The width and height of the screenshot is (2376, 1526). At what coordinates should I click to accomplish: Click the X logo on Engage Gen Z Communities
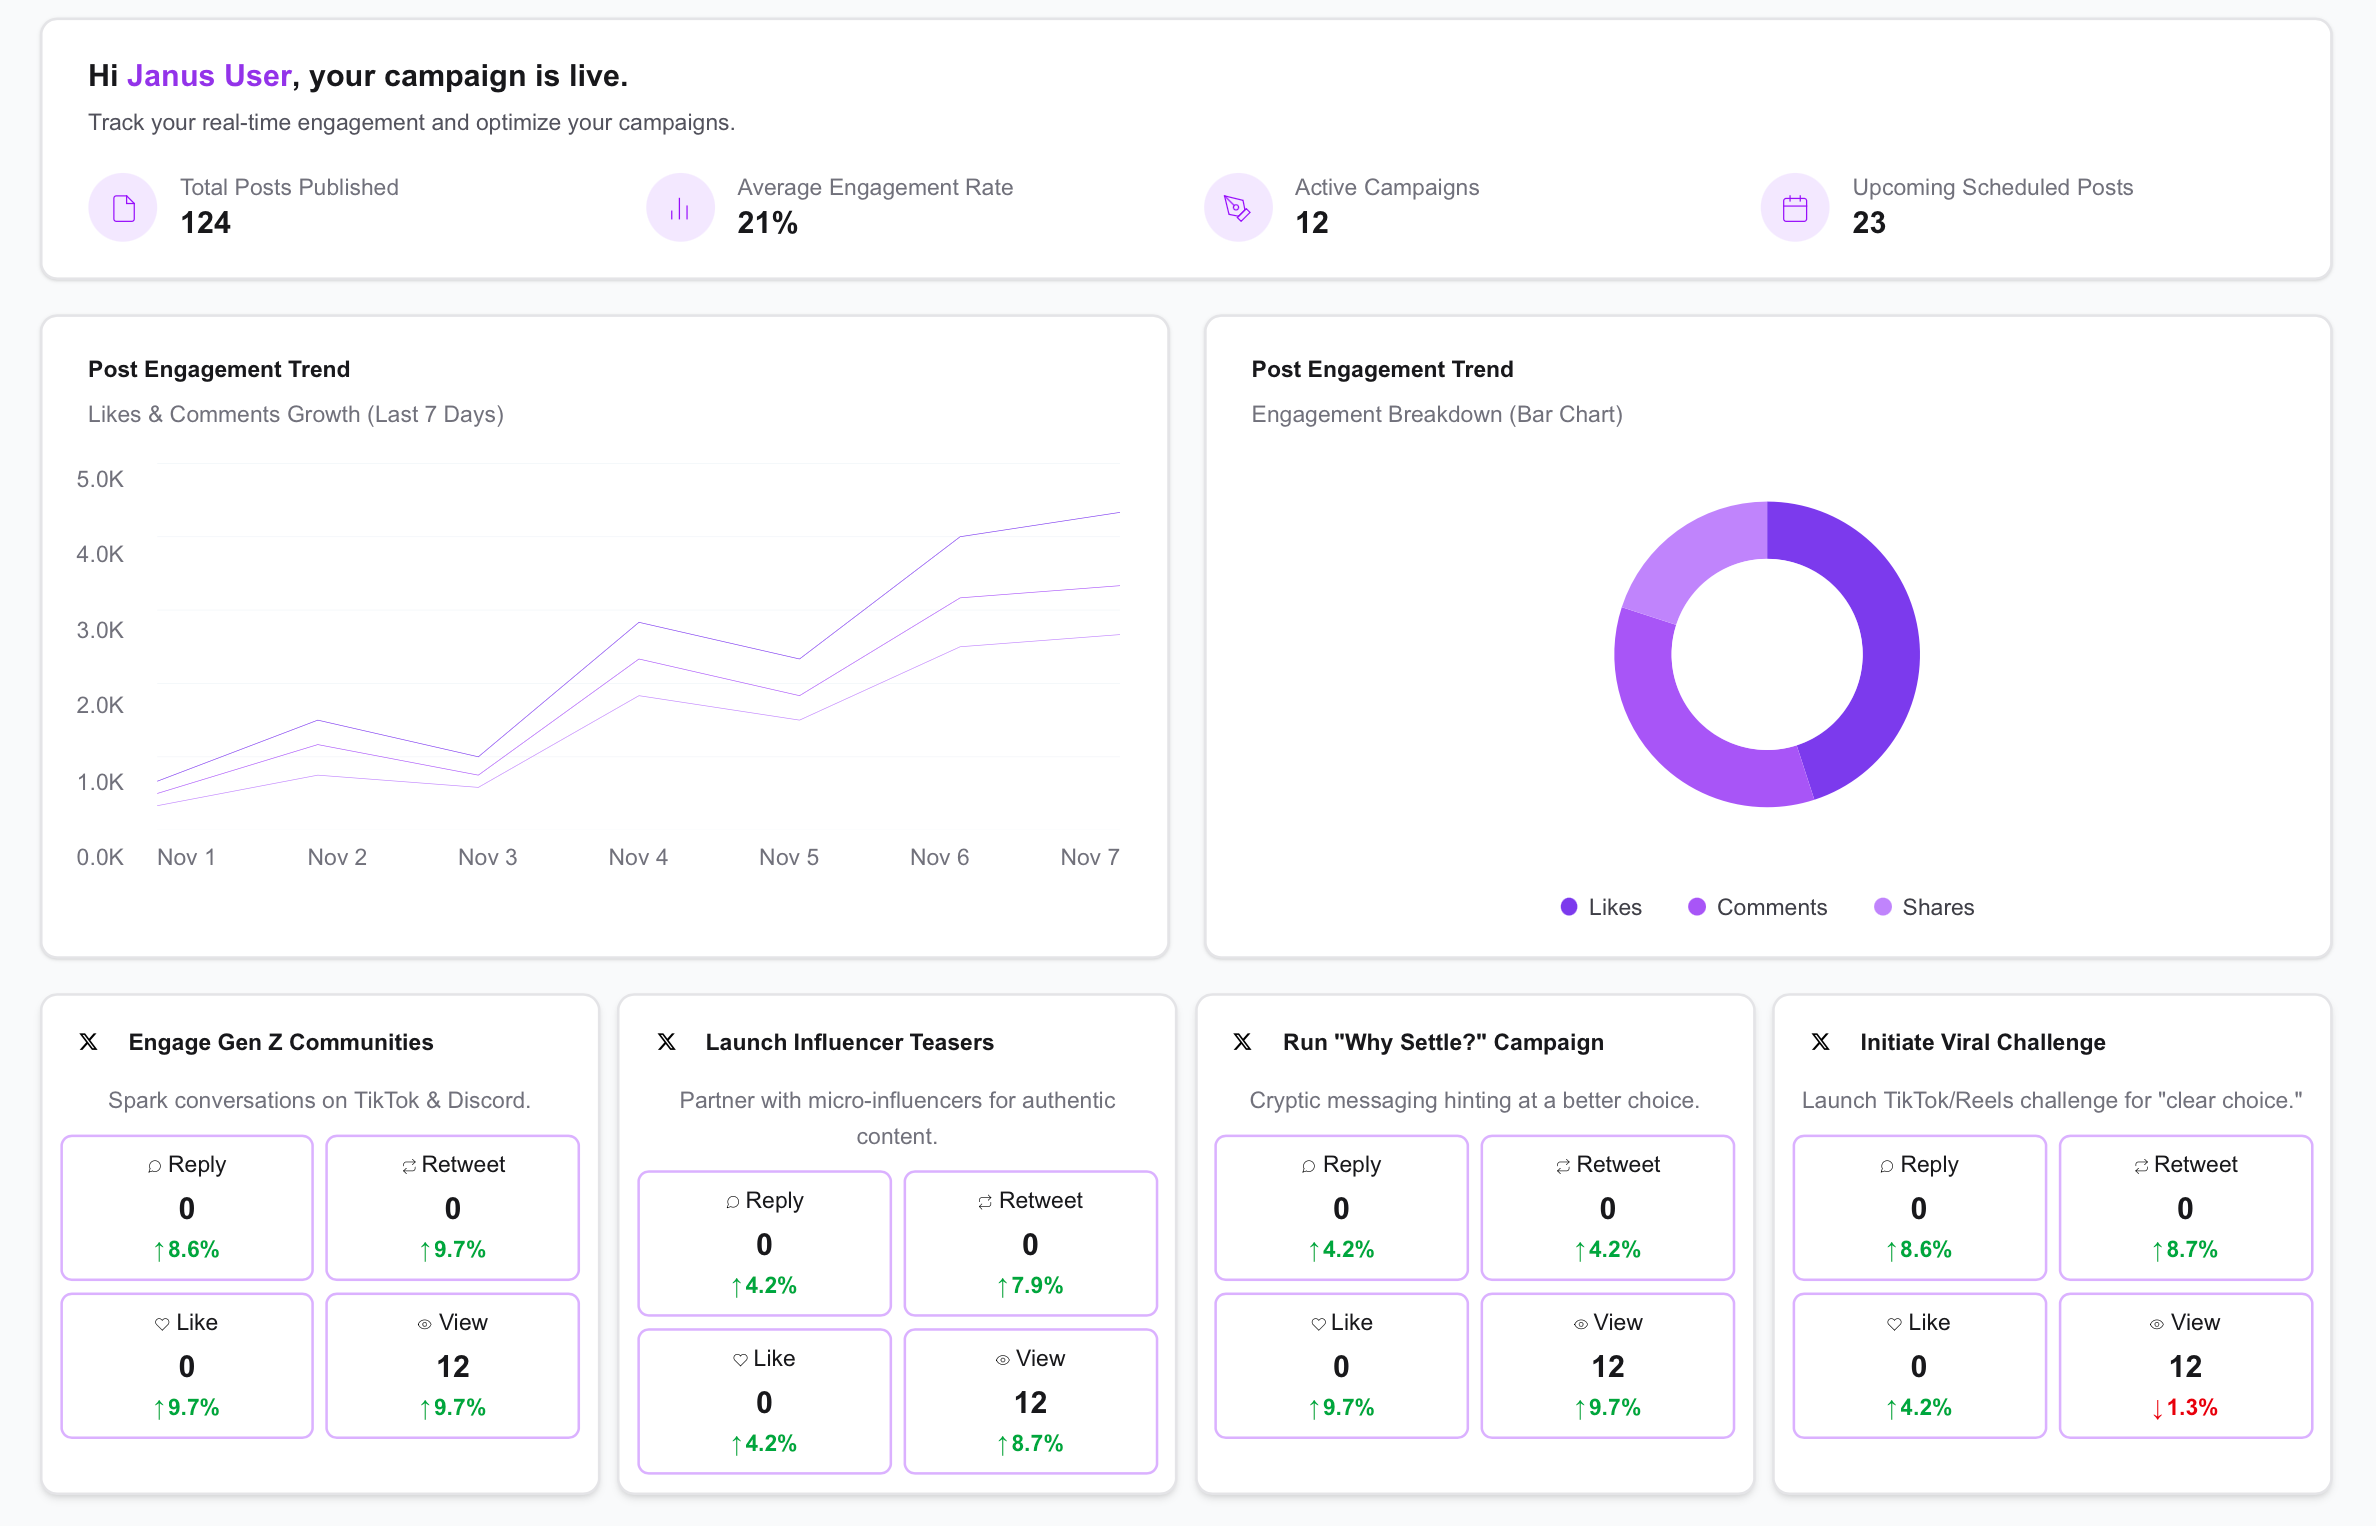89,1042
